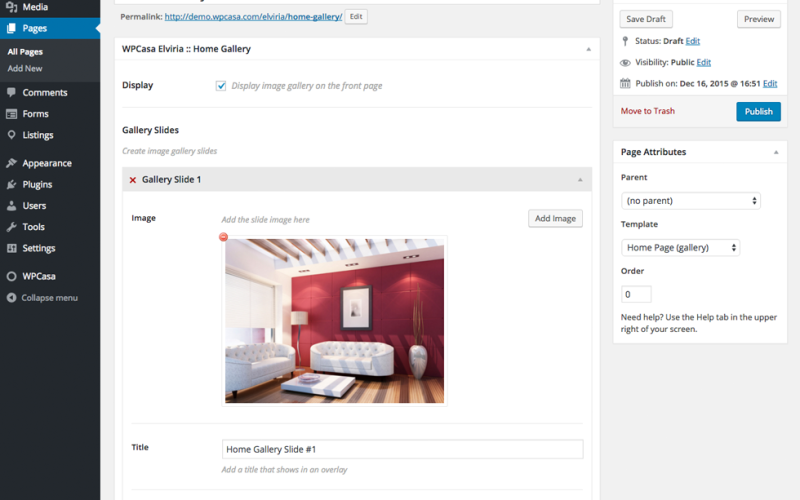Open the Template dropdown
Viewport: 800px width, 500px height.
(x=680, y=248)
